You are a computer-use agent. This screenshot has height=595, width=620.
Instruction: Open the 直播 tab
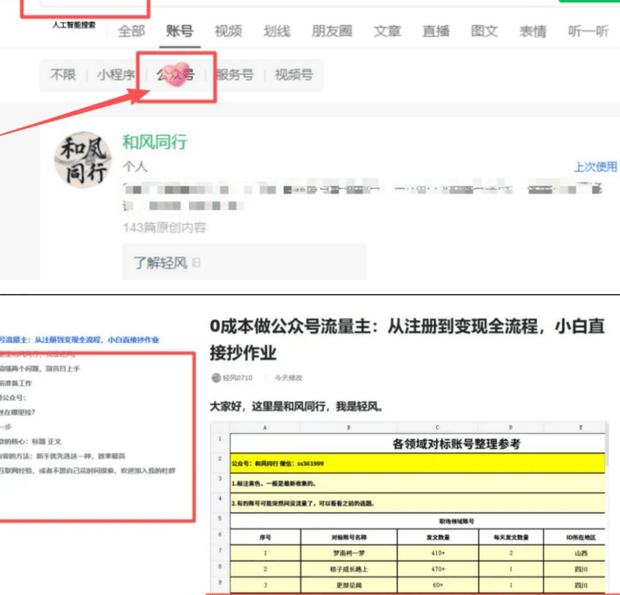point(435,31)
